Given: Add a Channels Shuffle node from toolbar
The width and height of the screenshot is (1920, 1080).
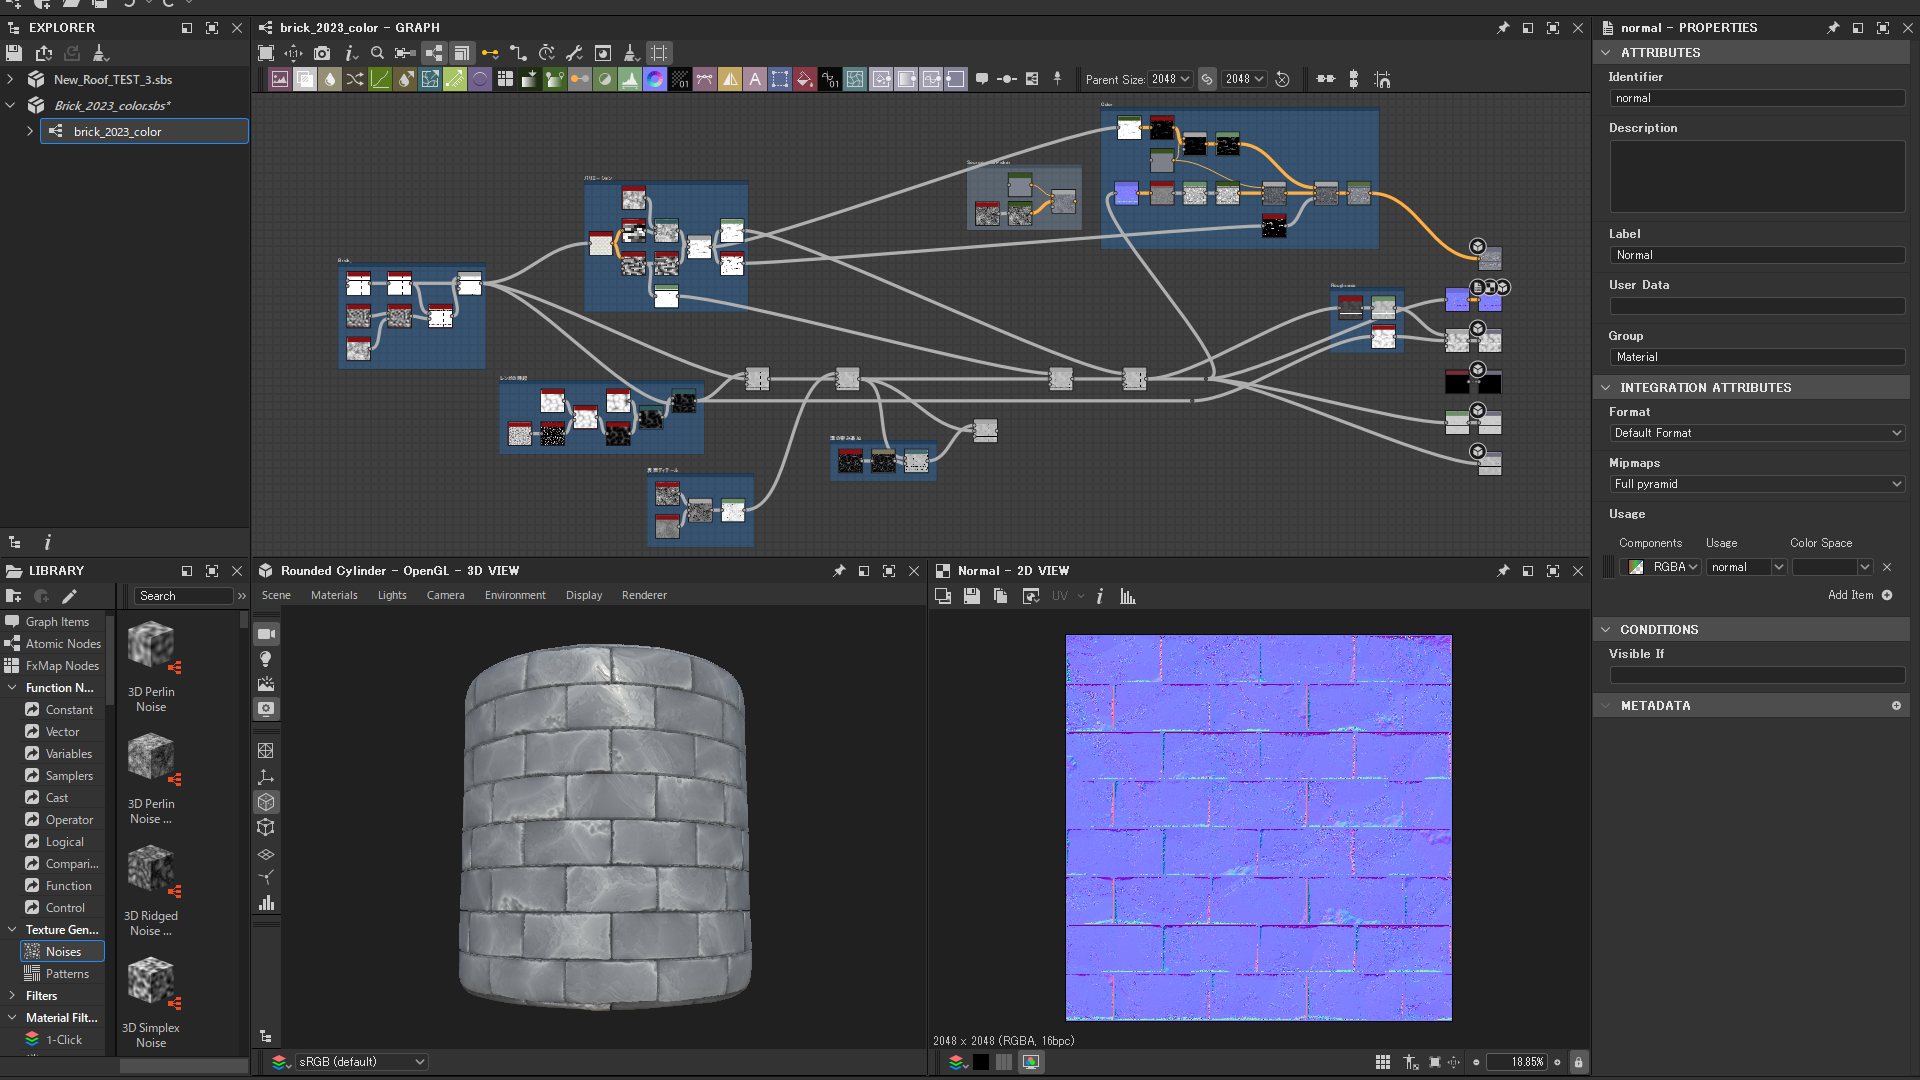Looking at the screenshot, I should 355,79.
